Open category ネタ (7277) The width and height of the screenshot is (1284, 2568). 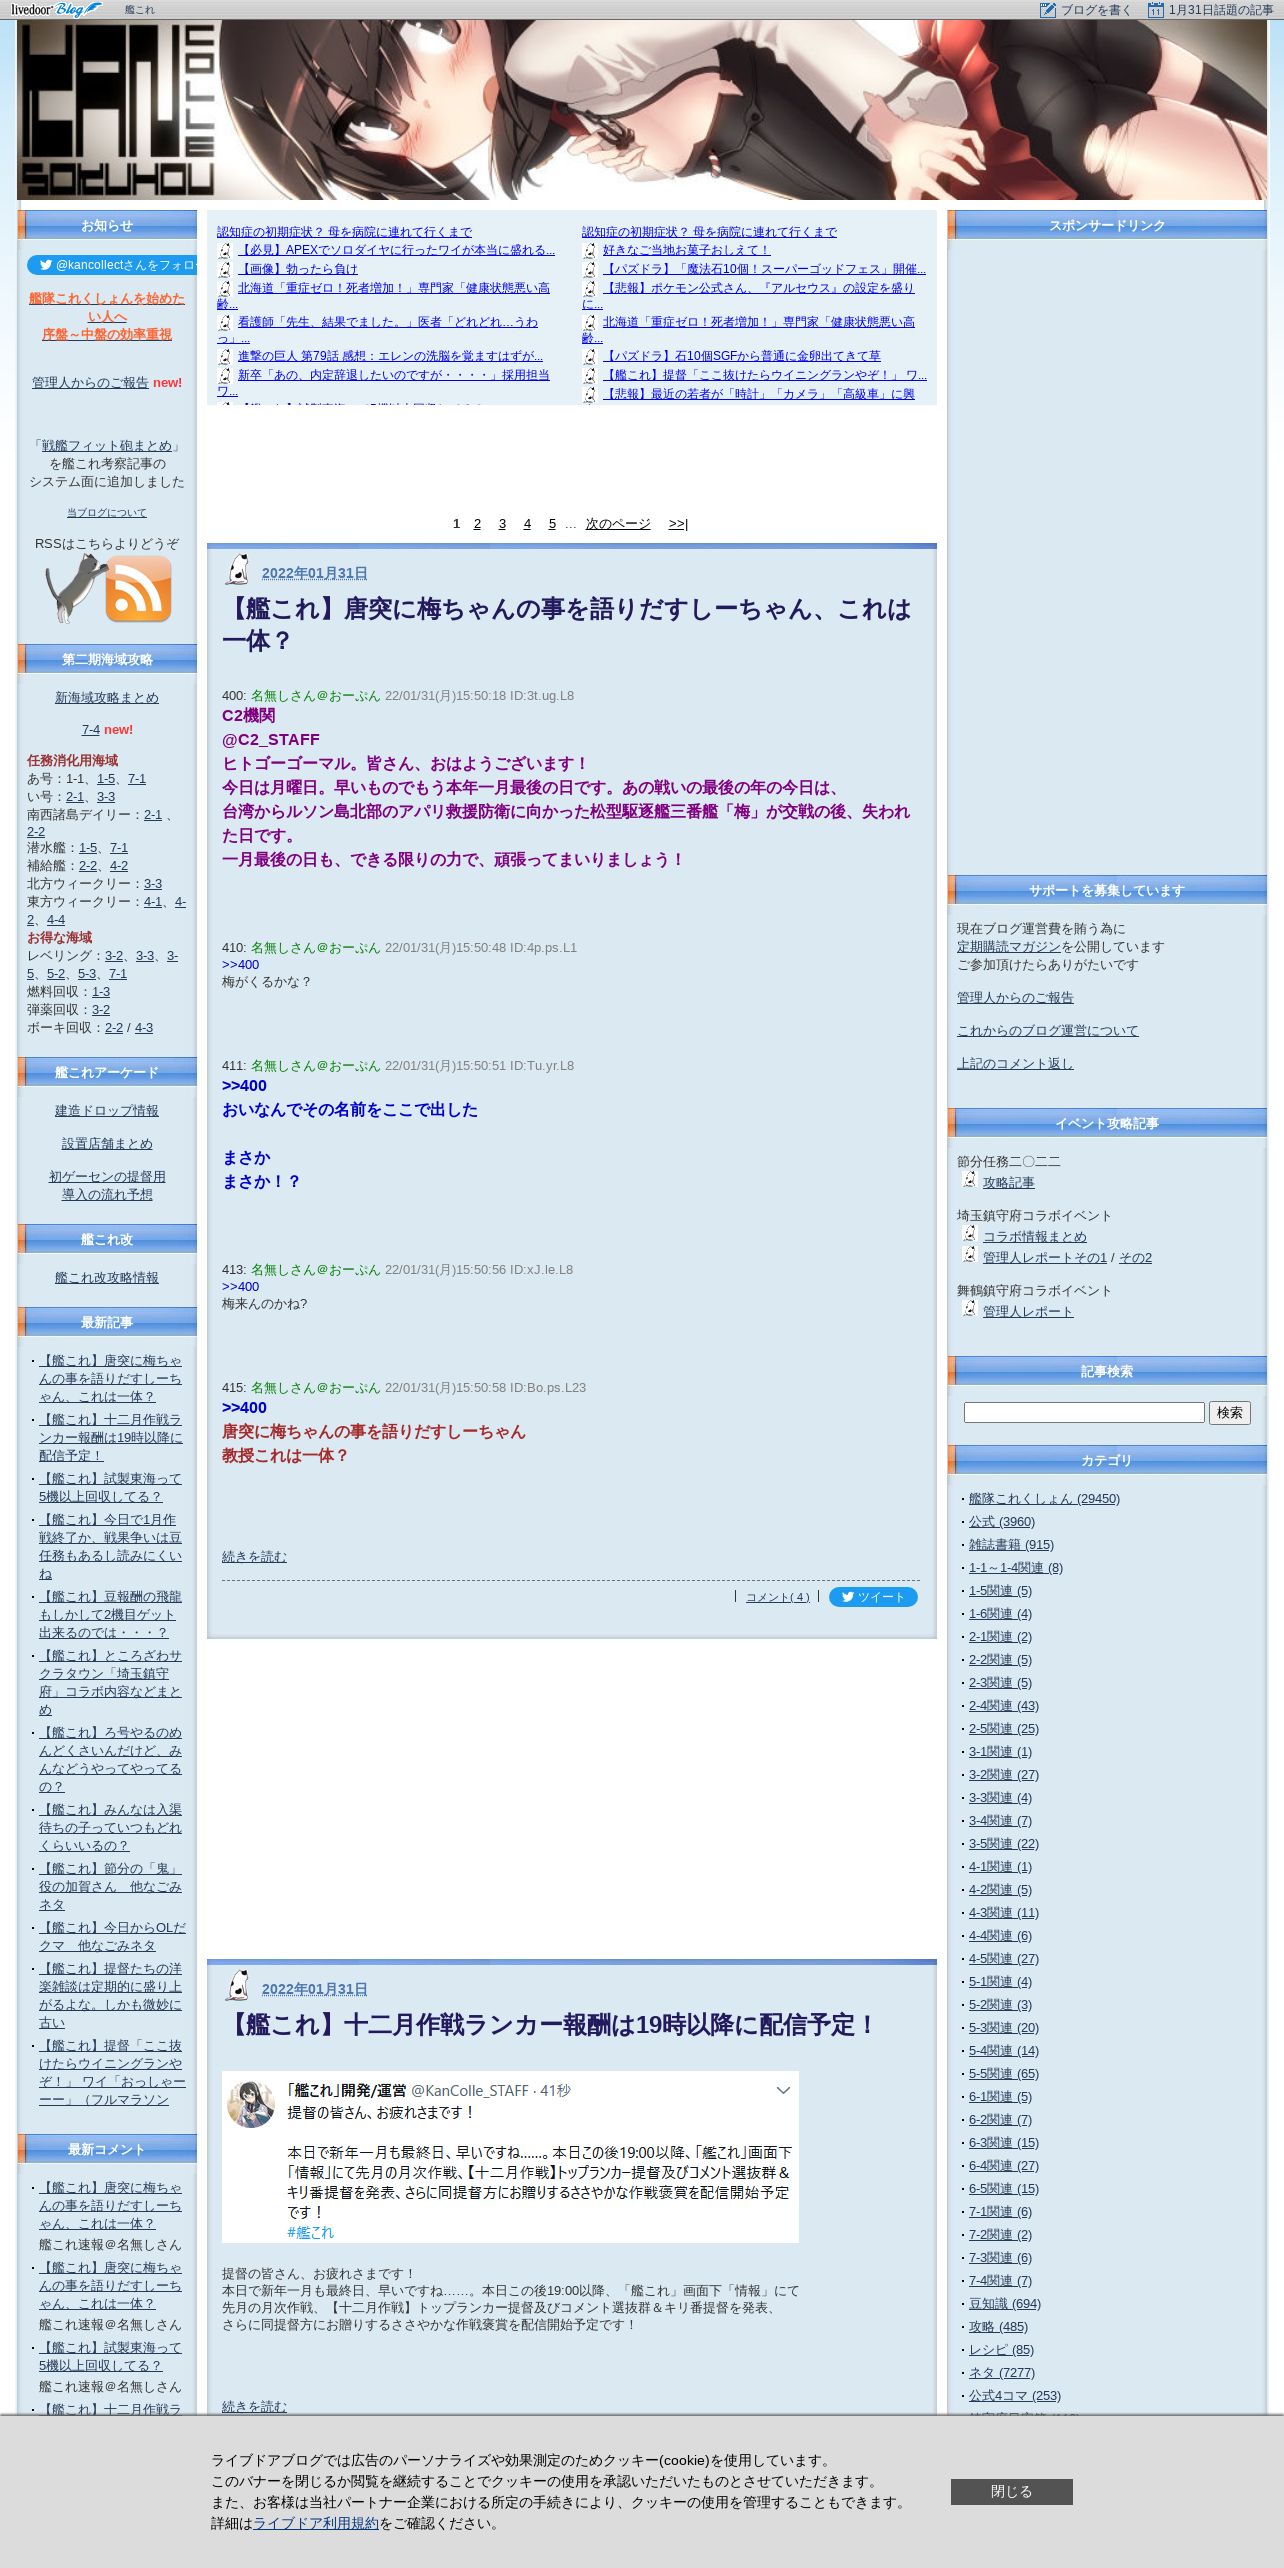1002,2373
